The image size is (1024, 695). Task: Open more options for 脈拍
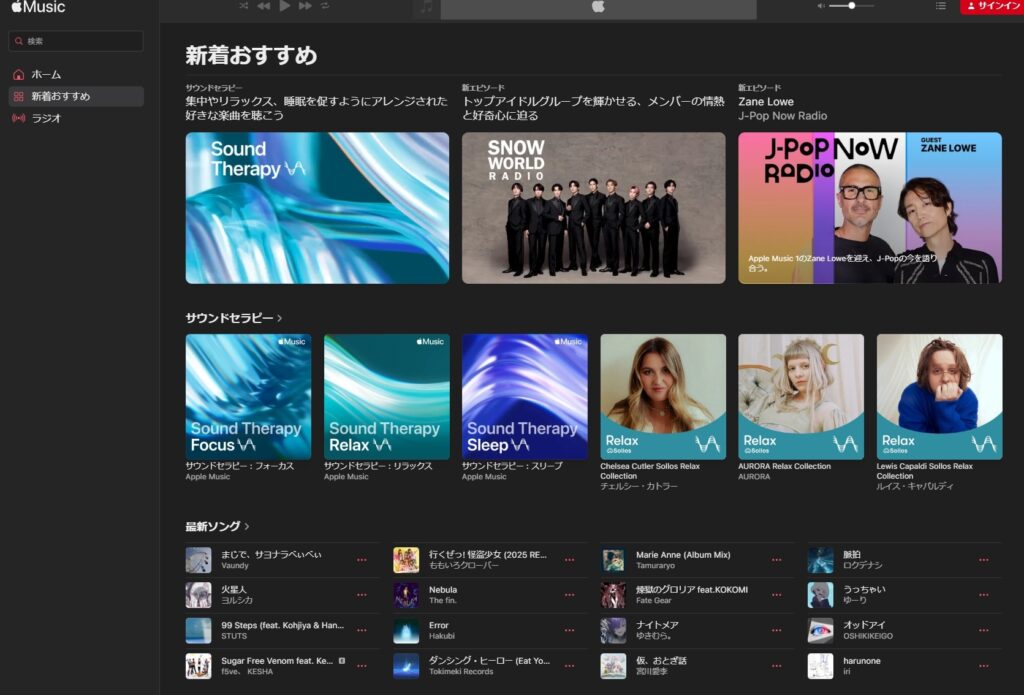tap(984, 560)
